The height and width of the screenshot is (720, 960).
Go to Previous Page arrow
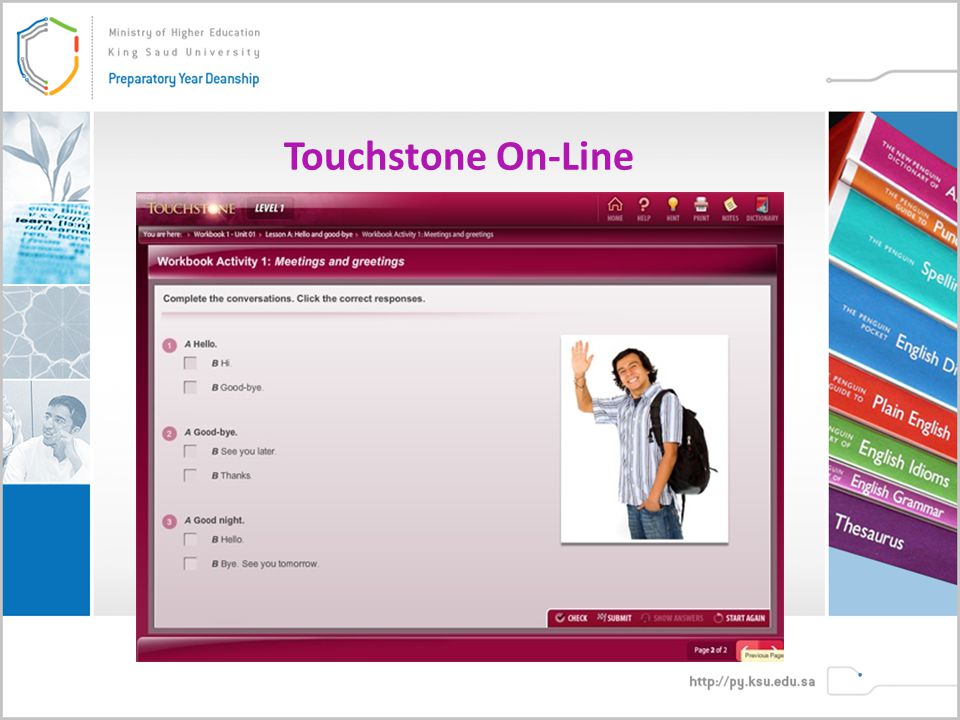[x=748, y=649]
